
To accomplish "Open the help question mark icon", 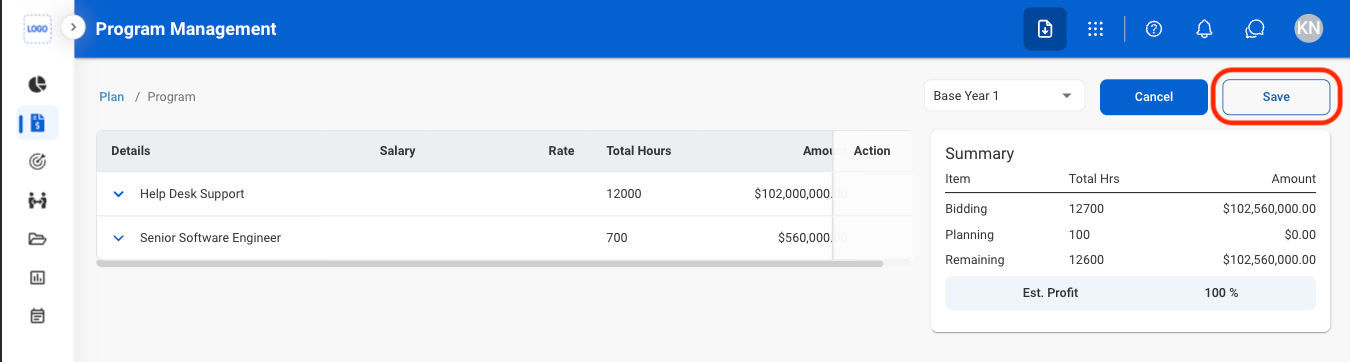I will point(1153,29).
